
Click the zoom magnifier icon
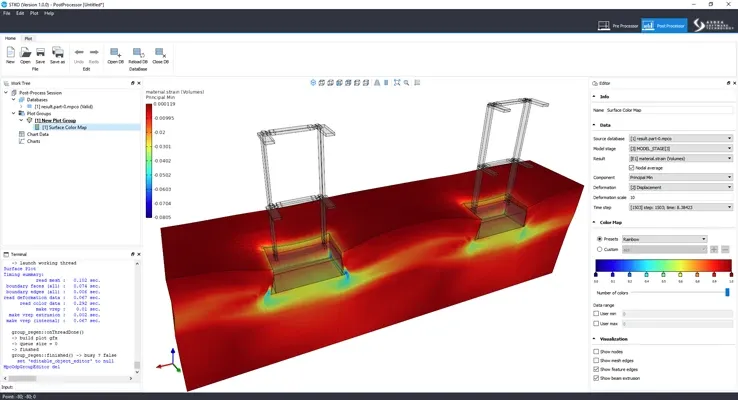(406, 83)
